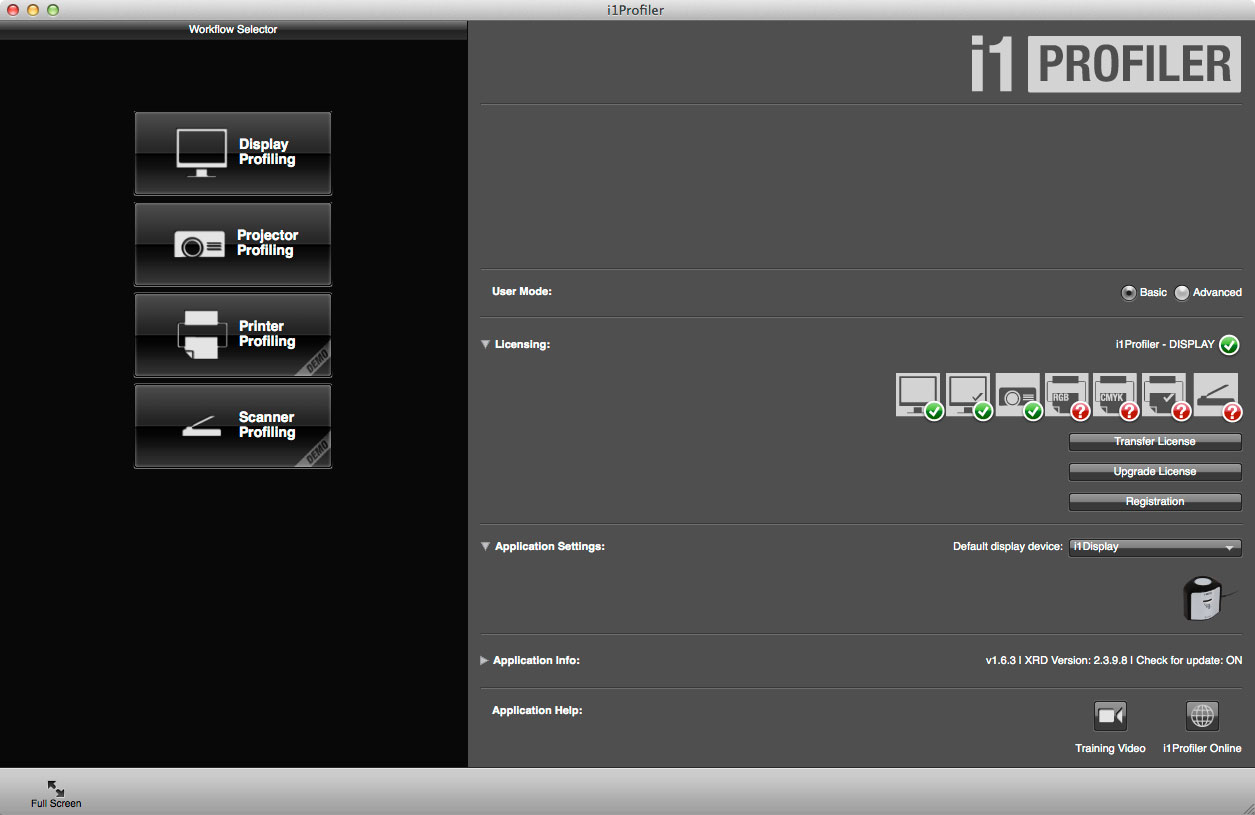The width and height of the screenshot is (1255, 815).
Task: Open the Display Profiling workflow
Action: [232, 153]
